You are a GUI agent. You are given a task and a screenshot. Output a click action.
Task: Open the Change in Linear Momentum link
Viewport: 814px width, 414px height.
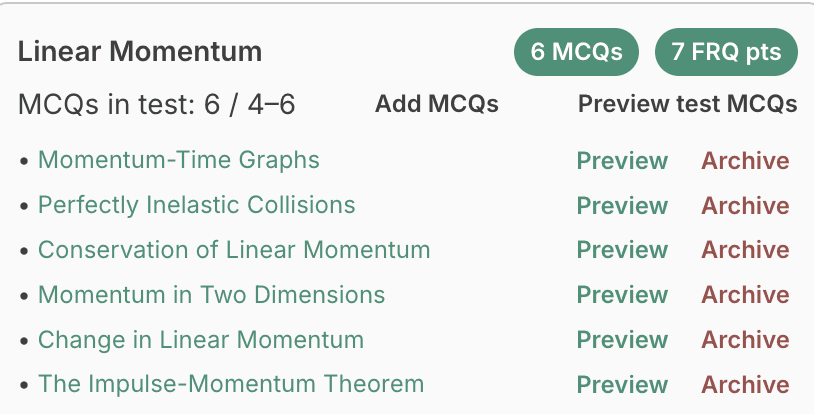pos(200,340)
